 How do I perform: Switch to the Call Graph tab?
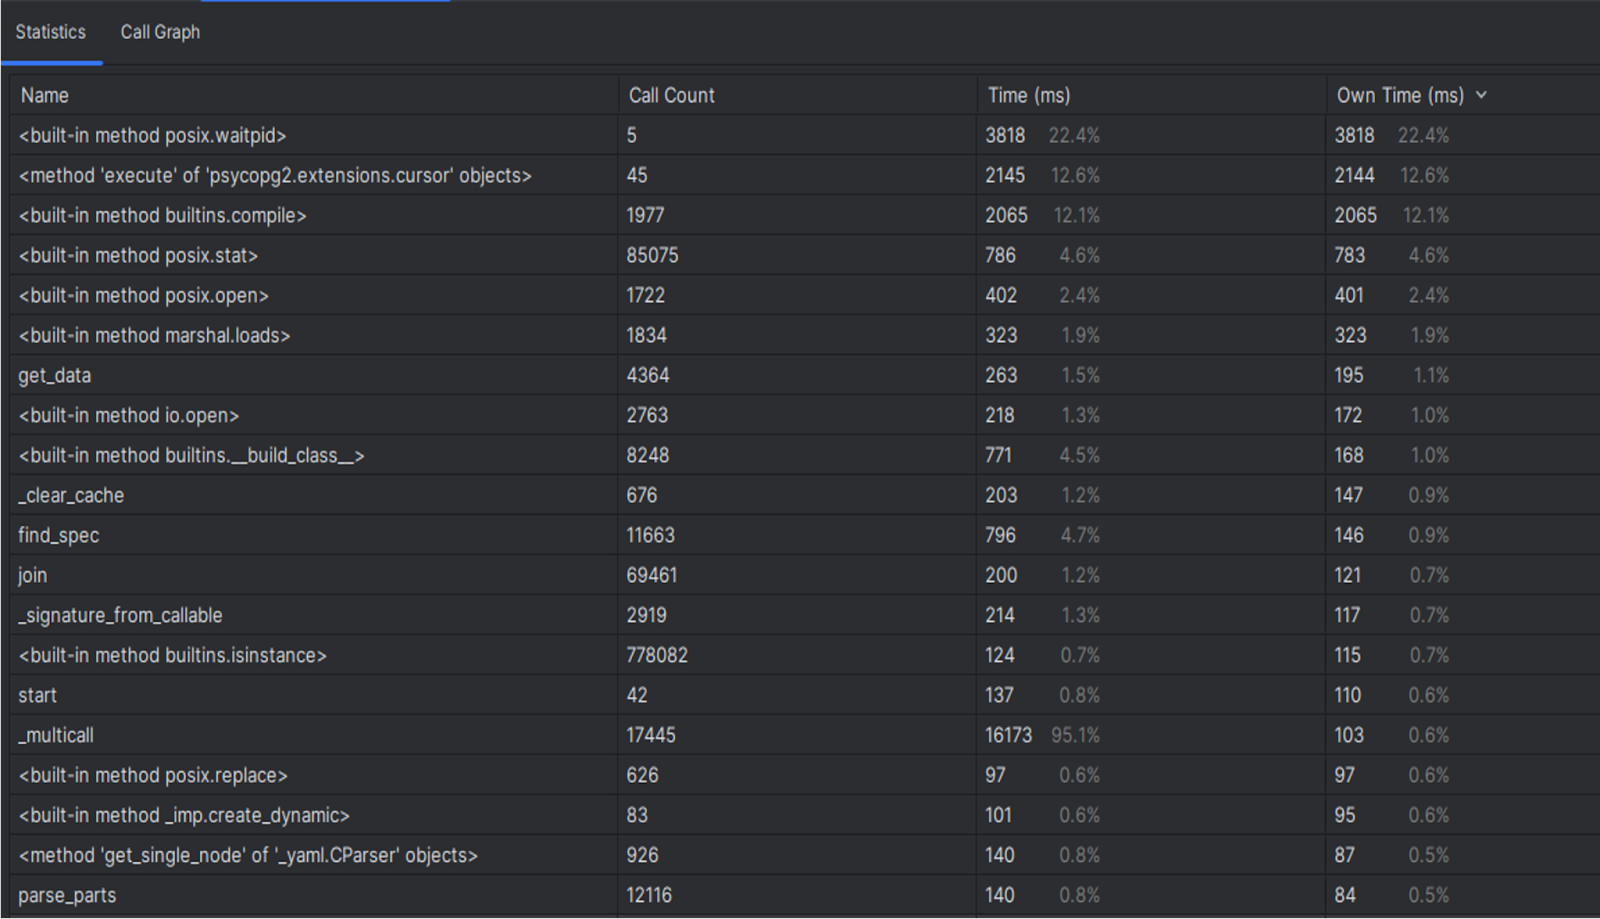[x=160, y=32]
